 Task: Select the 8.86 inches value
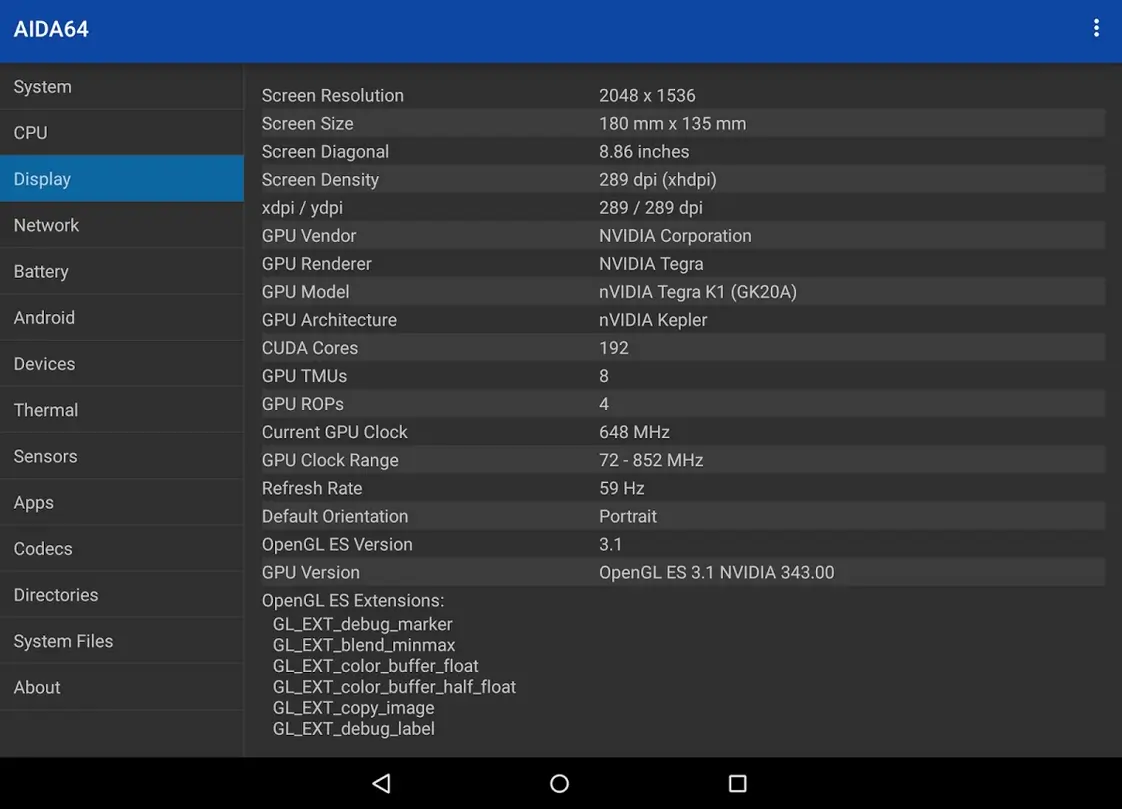point(644,152)
